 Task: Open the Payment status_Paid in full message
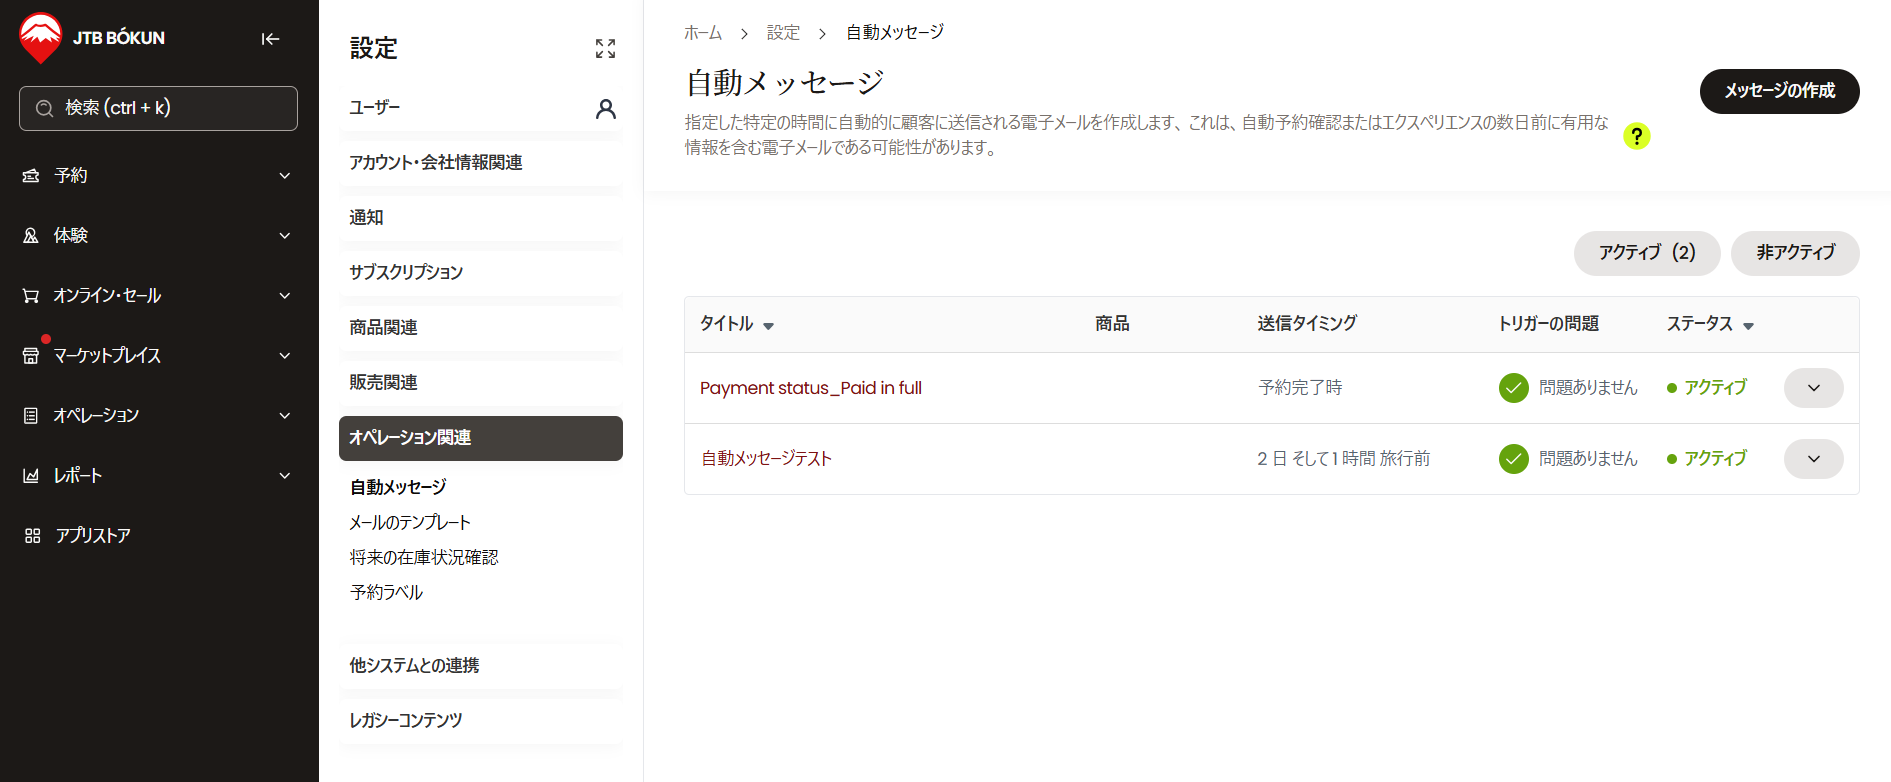tap(810, 388)
